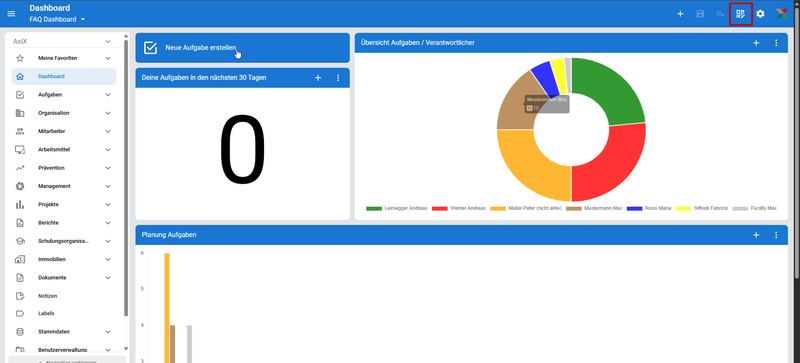Click Siffredi Fabrizio legend label

pyautogui.click(x=710, y=208)
